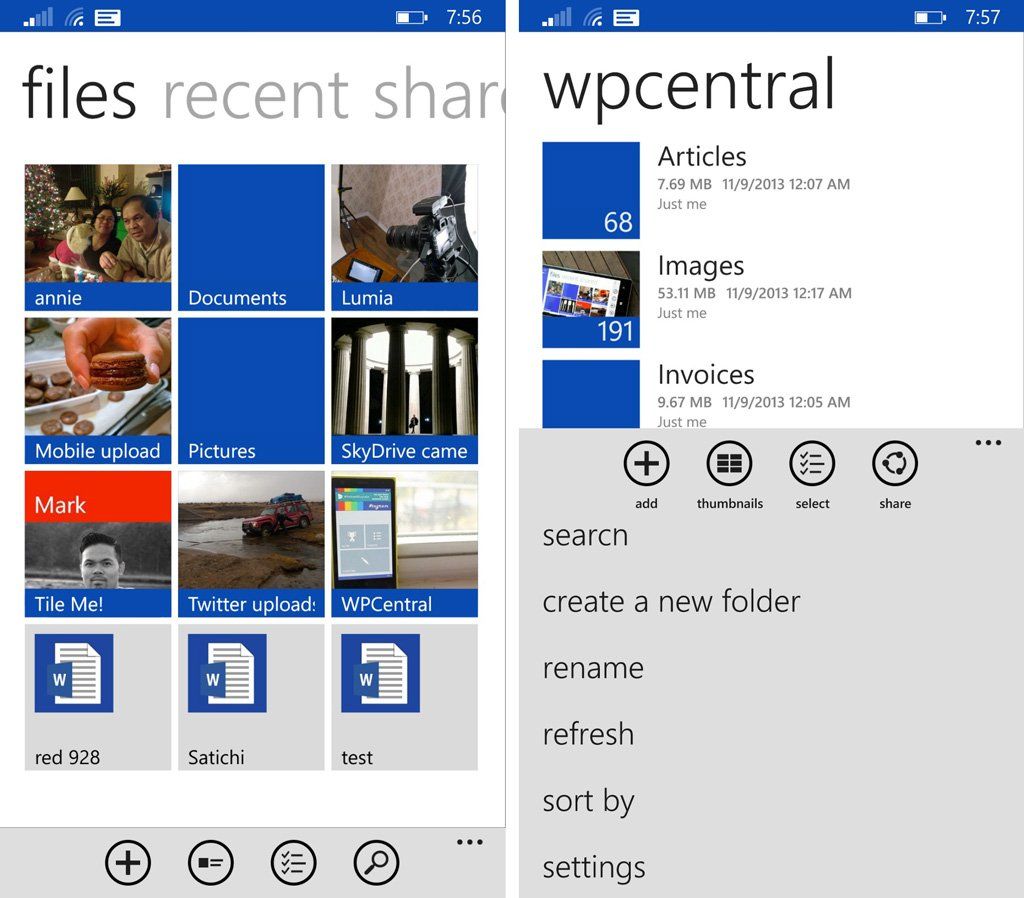Choose create a new folder from the menu
1024x898 pixels.
[x=671, y=601]
